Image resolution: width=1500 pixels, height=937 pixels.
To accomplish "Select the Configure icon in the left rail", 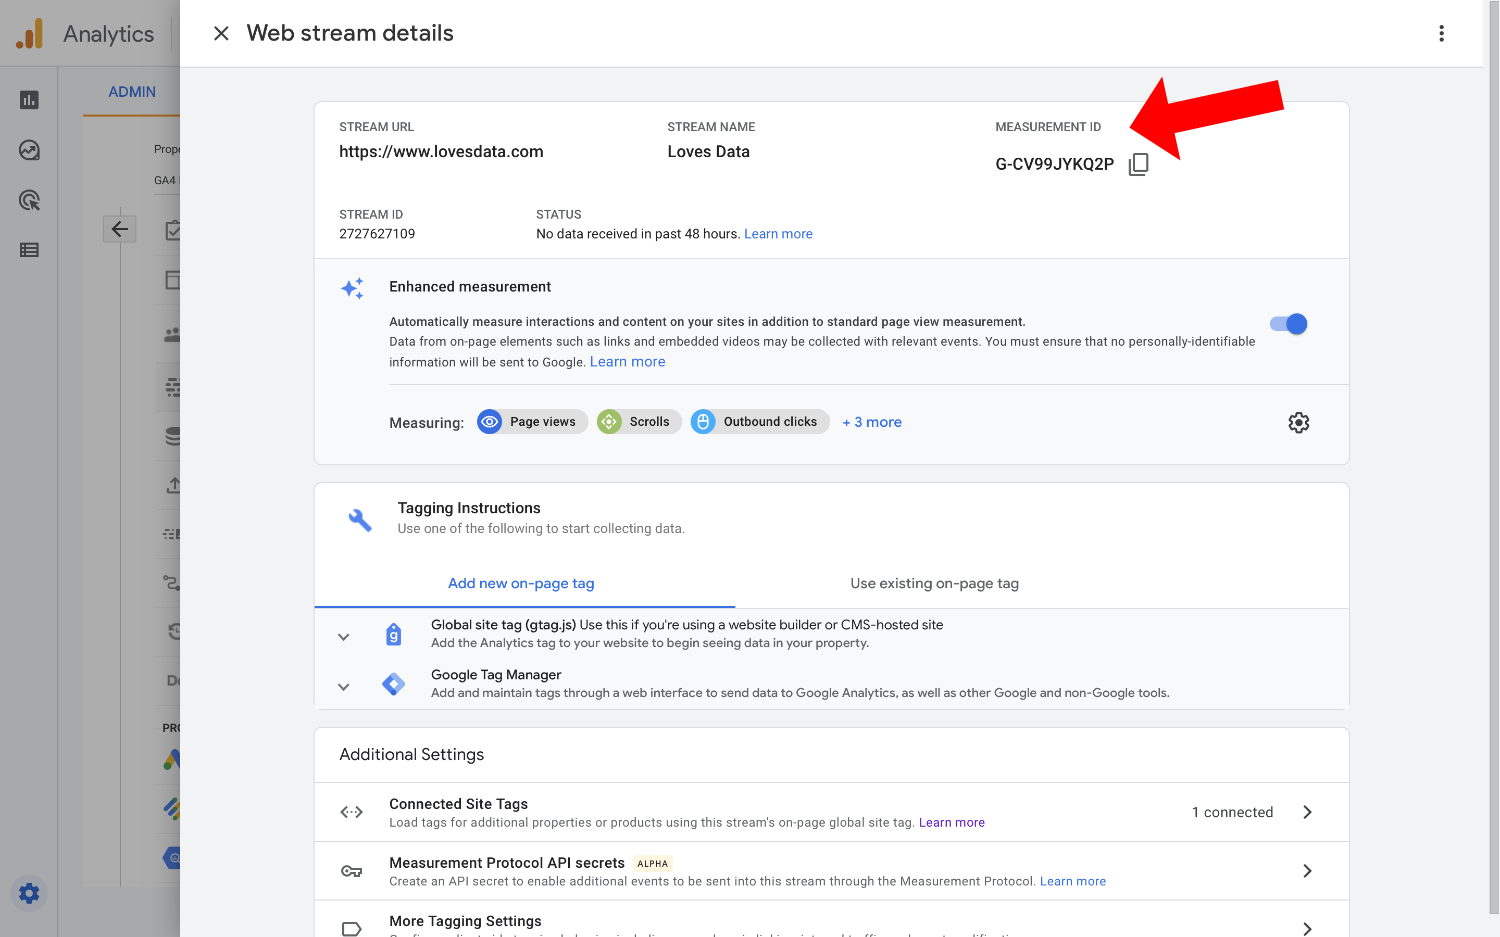I will coord(28,249).
